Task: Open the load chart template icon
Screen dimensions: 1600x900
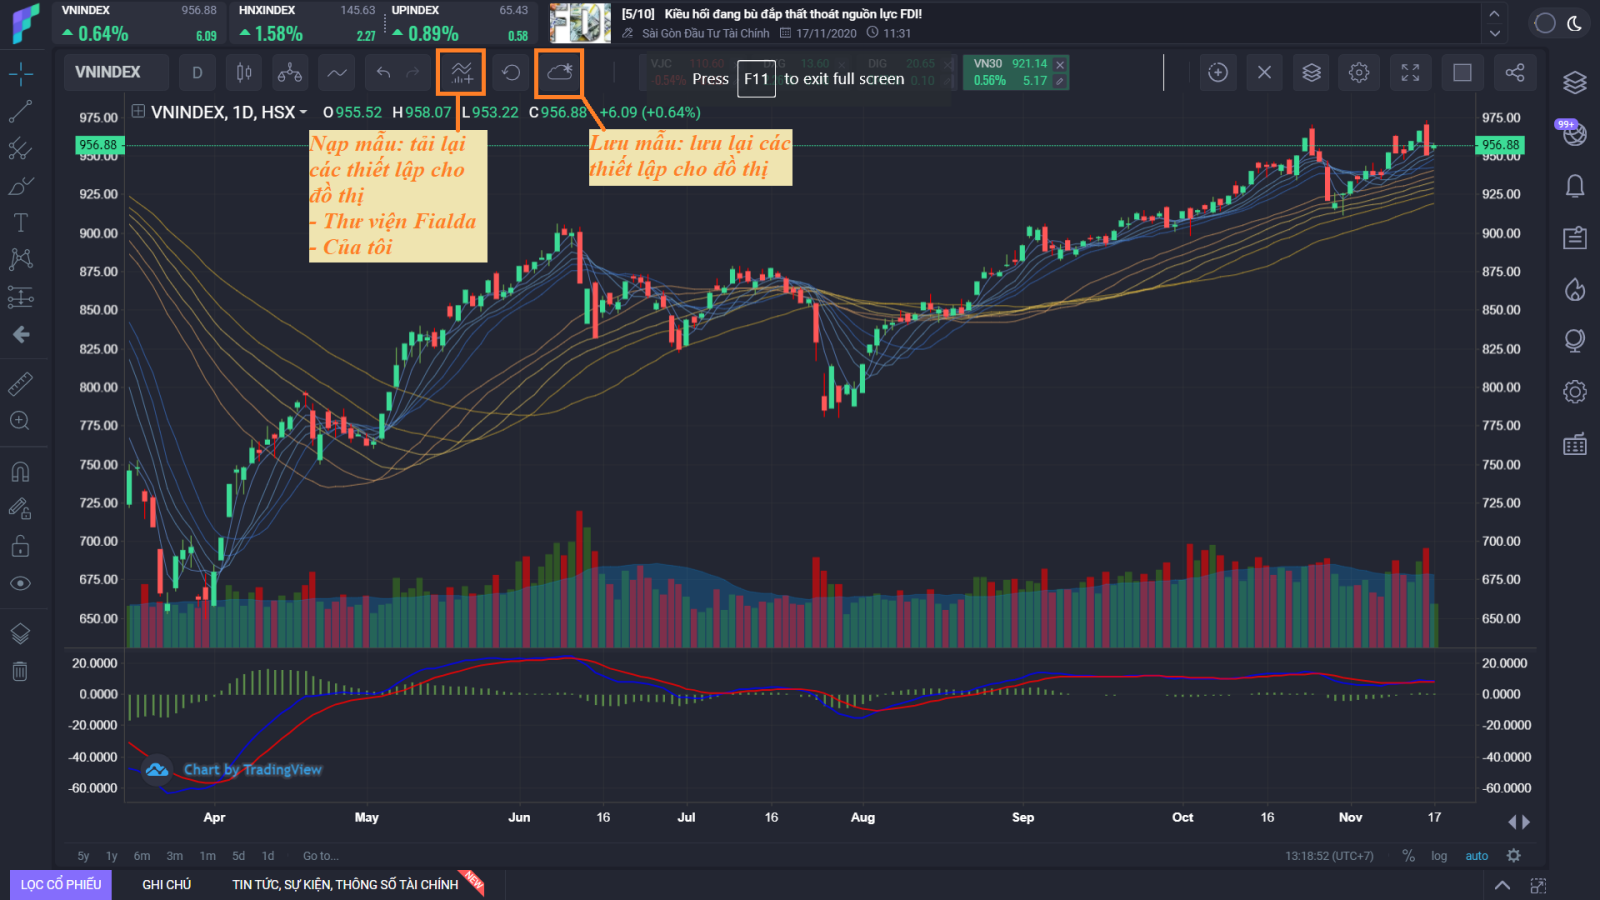Action: click(461, 72)
